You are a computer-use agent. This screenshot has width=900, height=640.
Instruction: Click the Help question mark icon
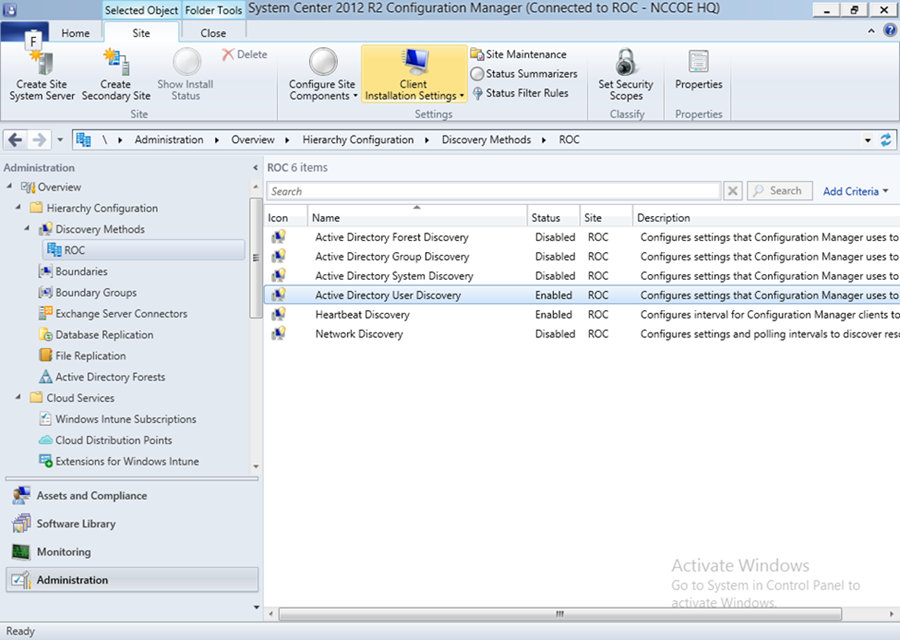[890, 30]
